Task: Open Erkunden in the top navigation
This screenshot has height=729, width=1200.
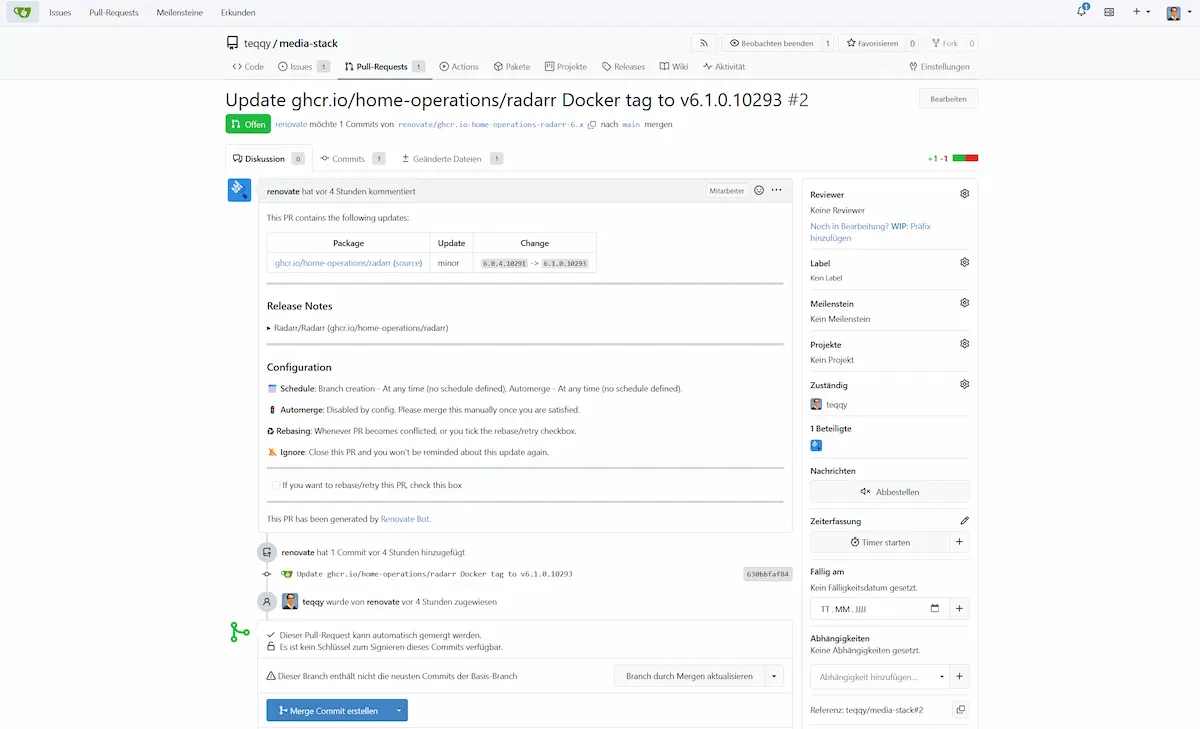Action: click(x=238, y=12)
